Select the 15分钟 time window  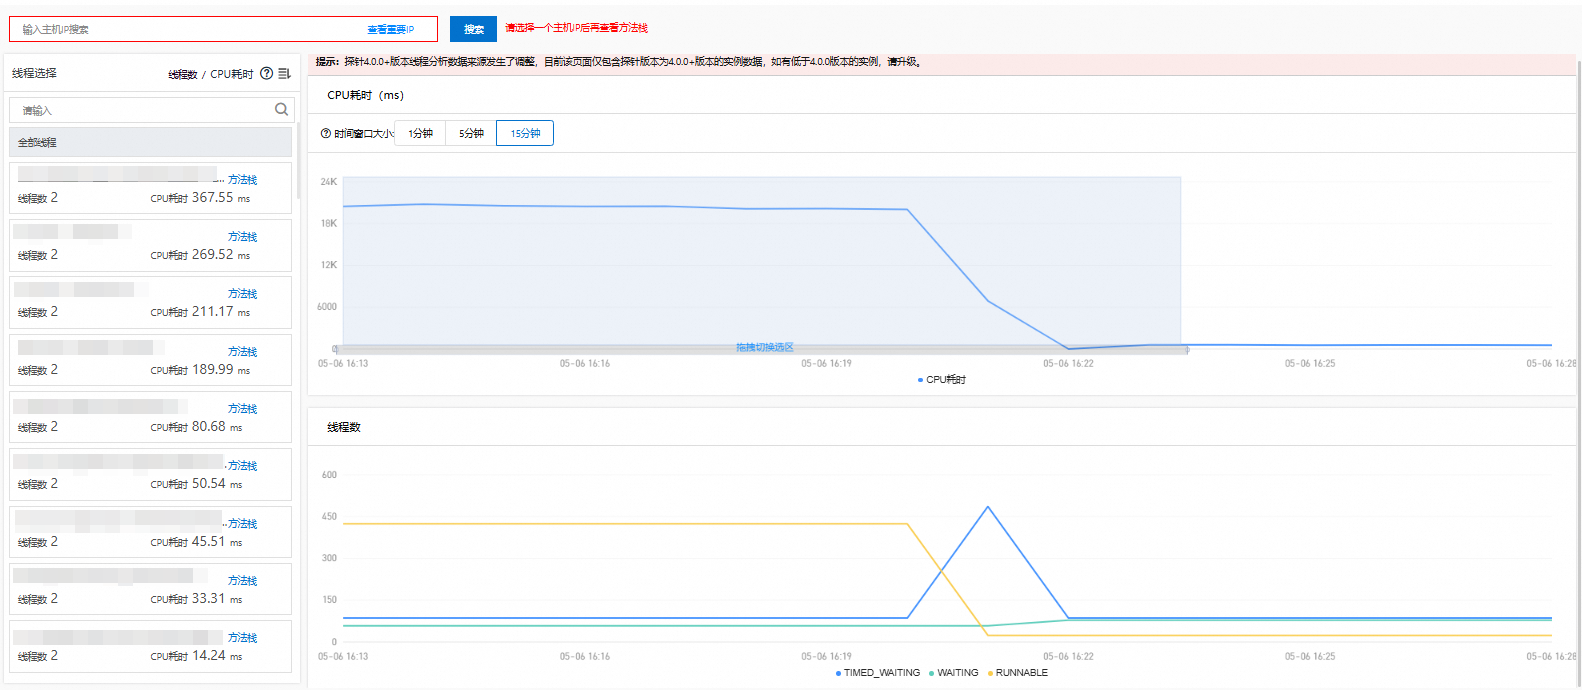pyautogui.click(x=525, y=133)
